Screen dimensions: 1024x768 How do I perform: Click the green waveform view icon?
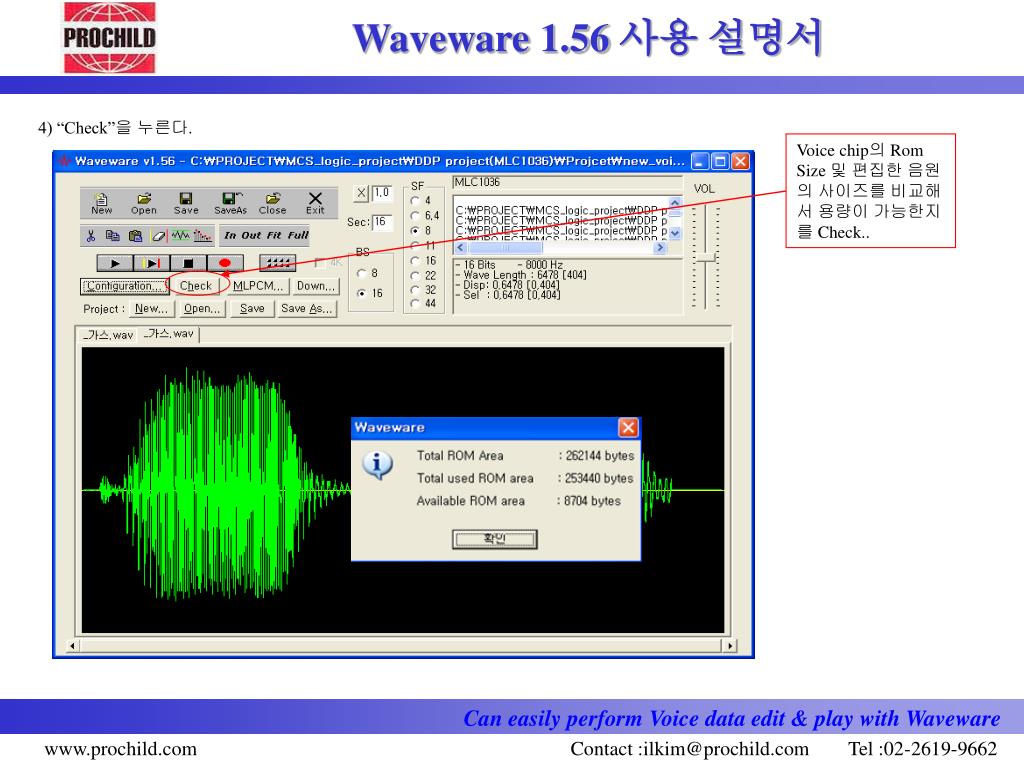181,236
